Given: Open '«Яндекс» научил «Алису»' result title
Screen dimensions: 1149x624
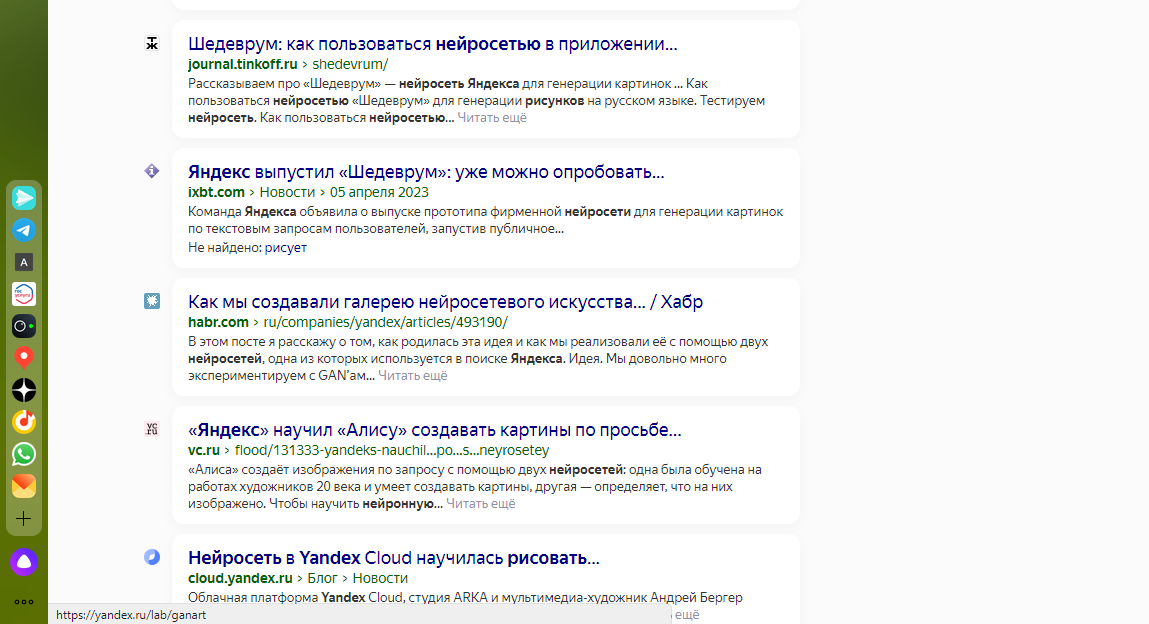Looking at the screenshot, I should [x=435, y=430].
